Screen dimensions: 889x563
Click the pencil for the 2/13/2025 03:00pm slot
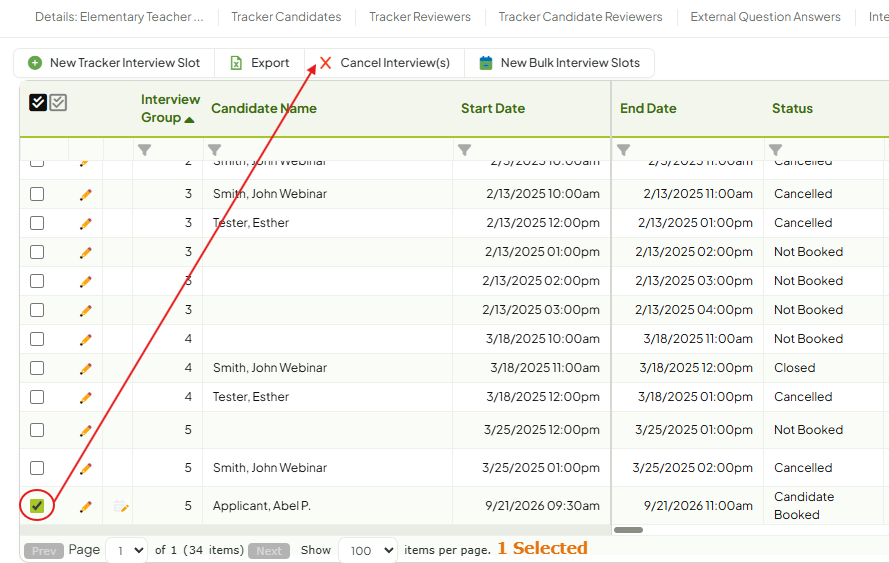pyautogui.click(x=86, y=310)
